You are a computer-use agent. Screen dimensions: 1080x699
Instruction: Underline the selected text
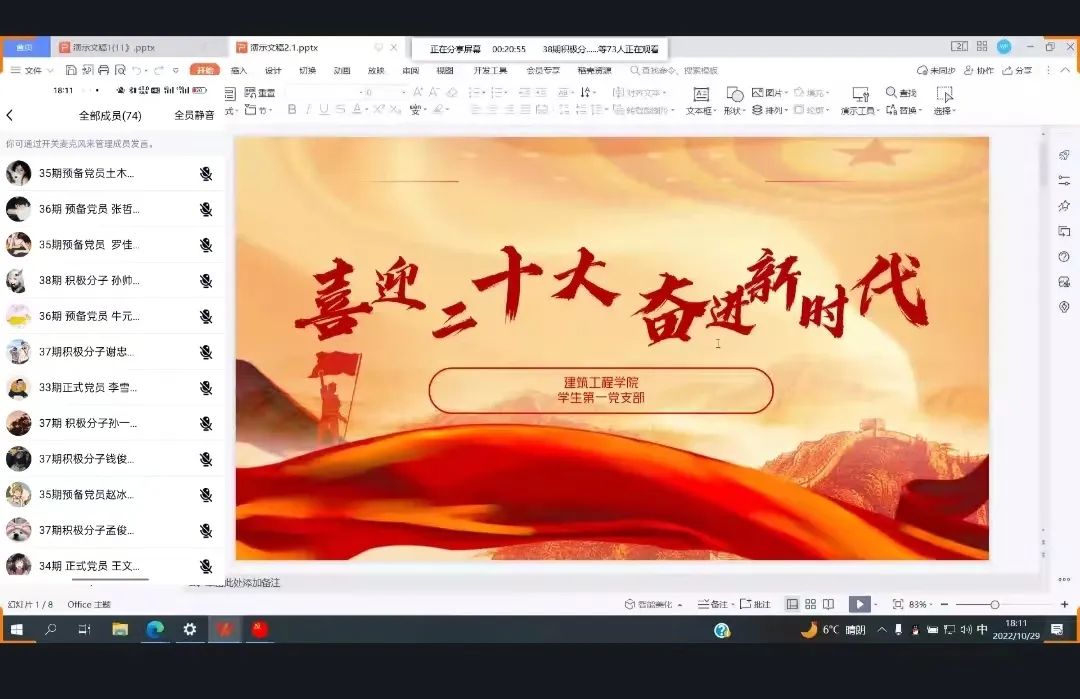(324, 109)
